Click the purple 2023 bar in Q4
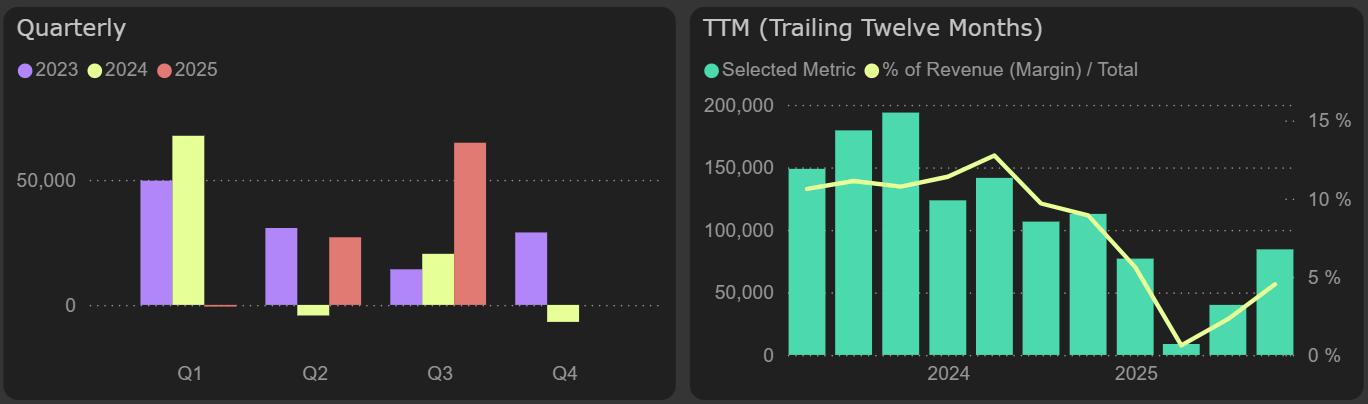The height and width of the screenshot is (404, 1368). point(531,268)
